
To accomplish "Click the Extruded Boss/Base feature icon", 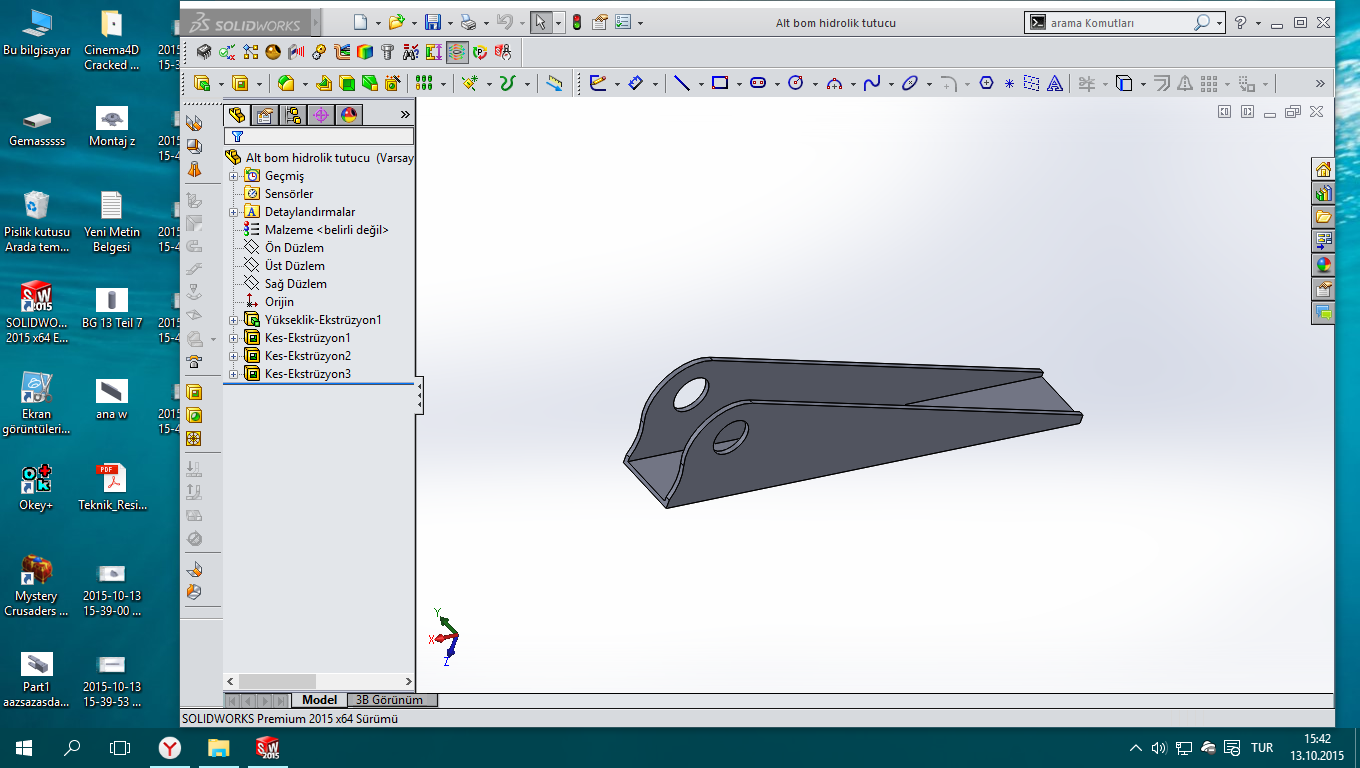I will click(203, 84).
